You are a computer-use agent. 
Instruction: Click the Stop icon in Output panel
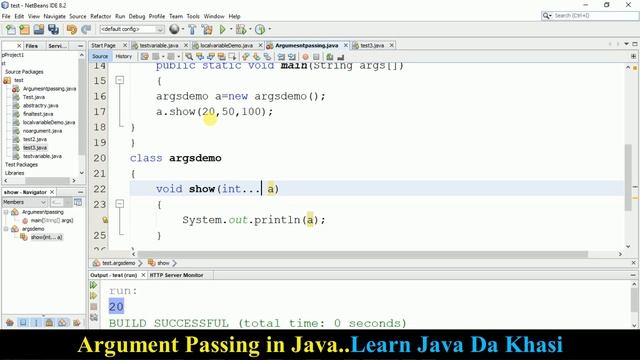[x=94, y=307]
